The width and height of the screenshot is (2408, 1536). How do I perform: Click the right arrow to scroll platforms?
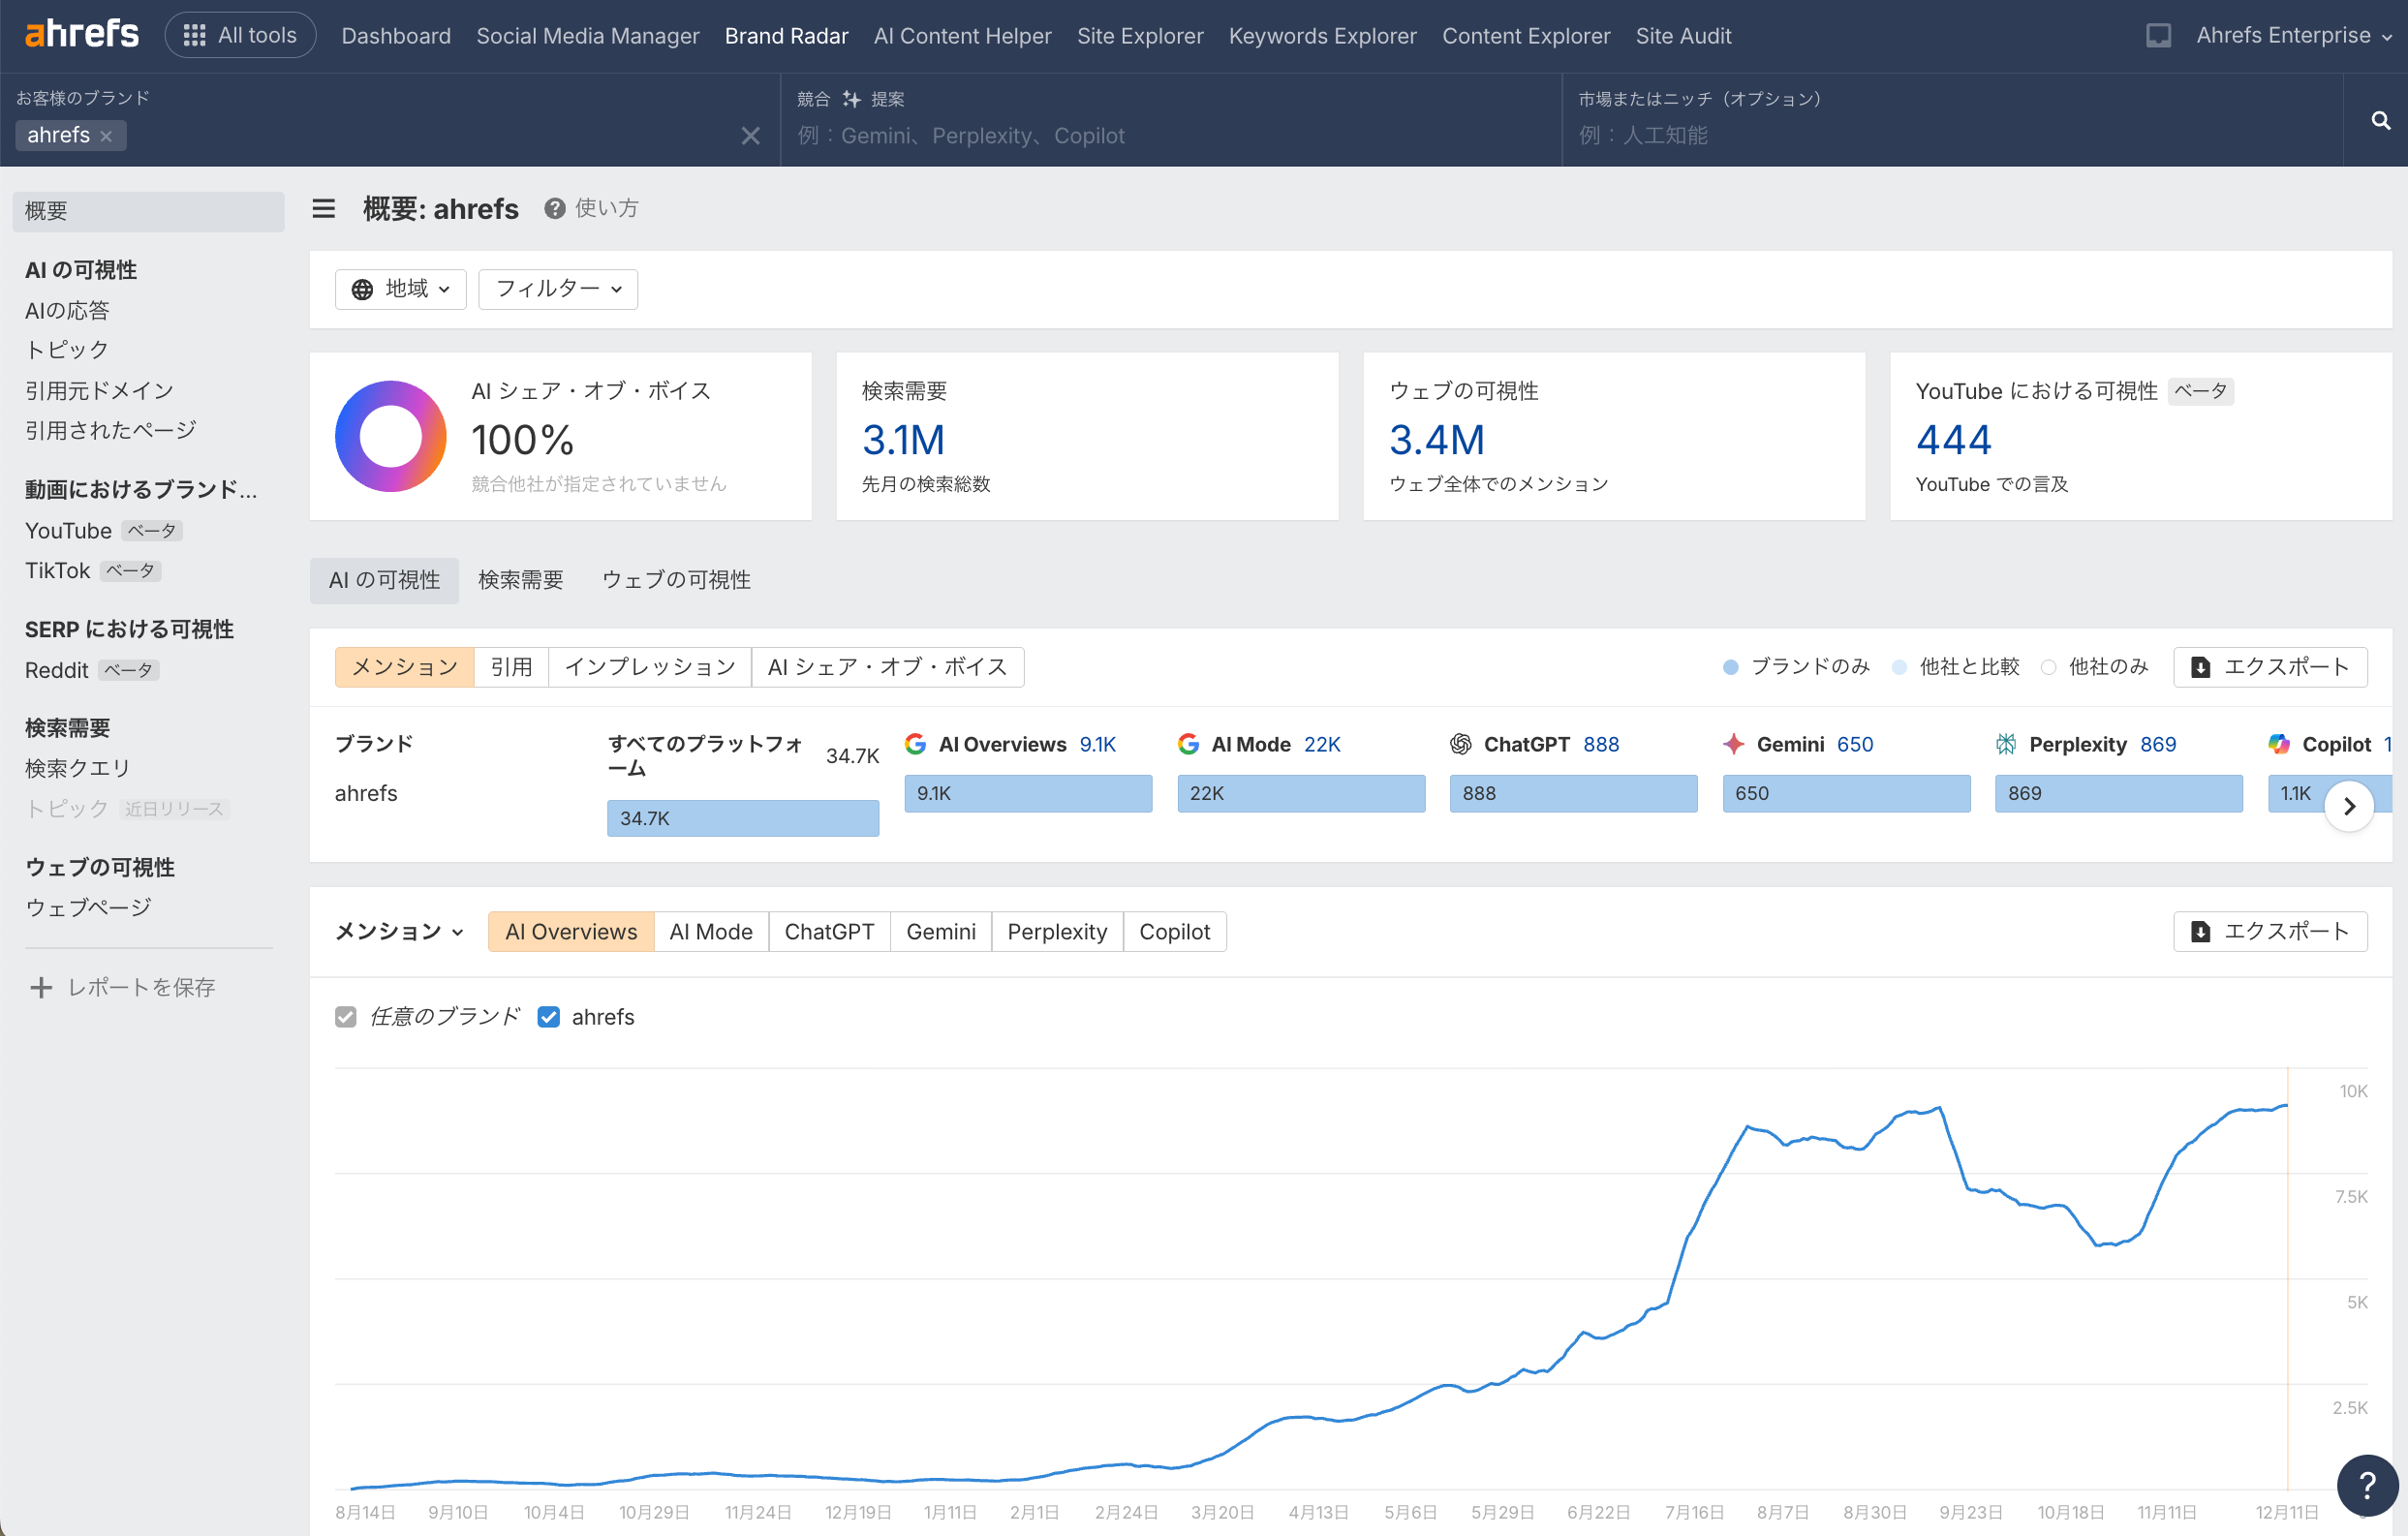pyautogui.click(x=2349, y=806)
